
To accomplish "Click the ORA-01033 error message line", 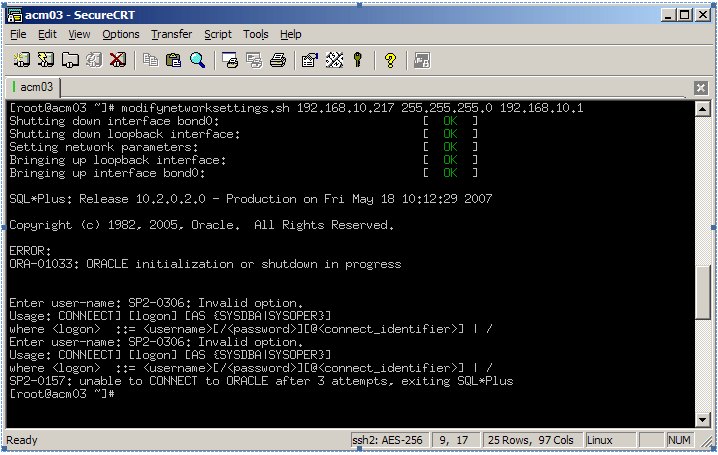I will 205,264.
